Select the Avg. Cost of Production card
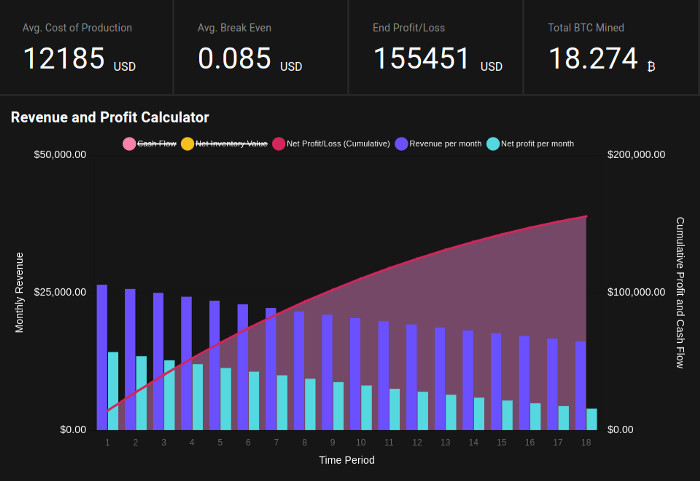 click(86, 47)
